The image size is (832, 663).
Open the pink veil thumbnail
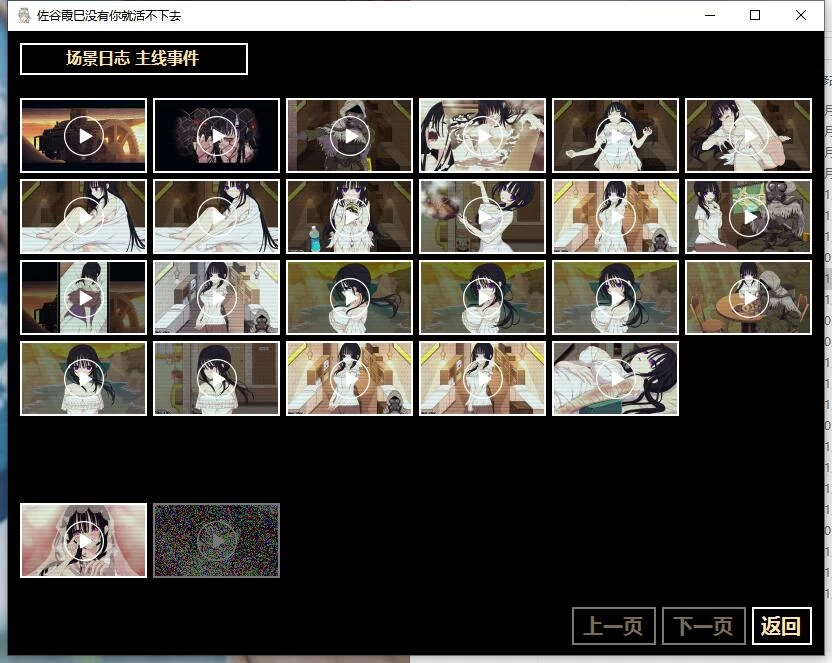[83, 540]
